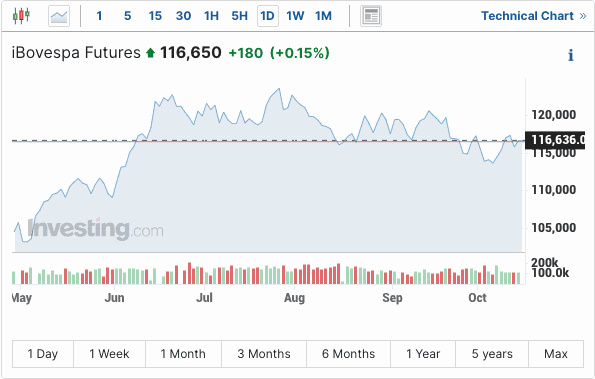Screen dimensions: 595x379
Task: Select the 1W interval
Action: pyautogui.click(x=295, y=16)
